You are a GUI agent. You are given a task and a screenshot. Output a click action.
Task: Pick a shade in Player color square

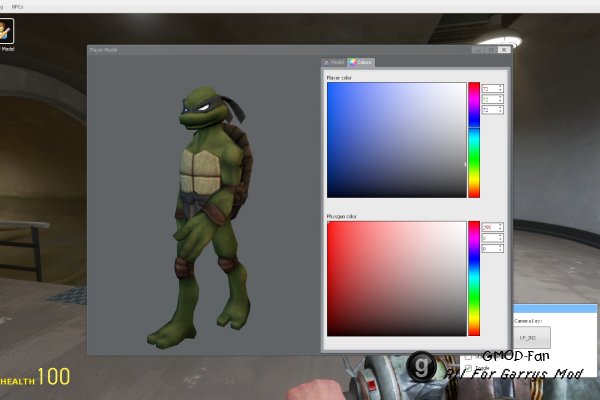[396, 140]
